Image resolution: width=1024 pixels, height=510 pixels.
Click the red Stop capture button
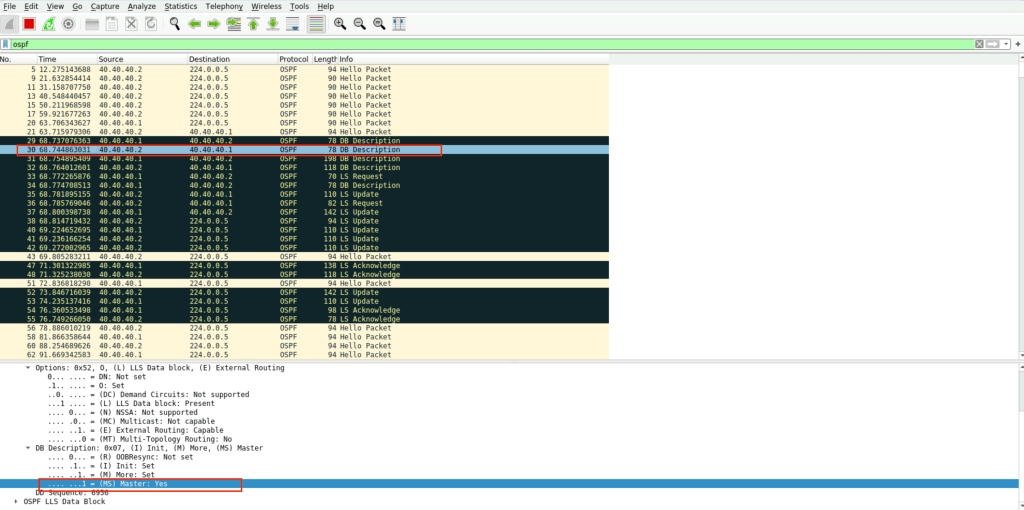[x=29, y=23]
